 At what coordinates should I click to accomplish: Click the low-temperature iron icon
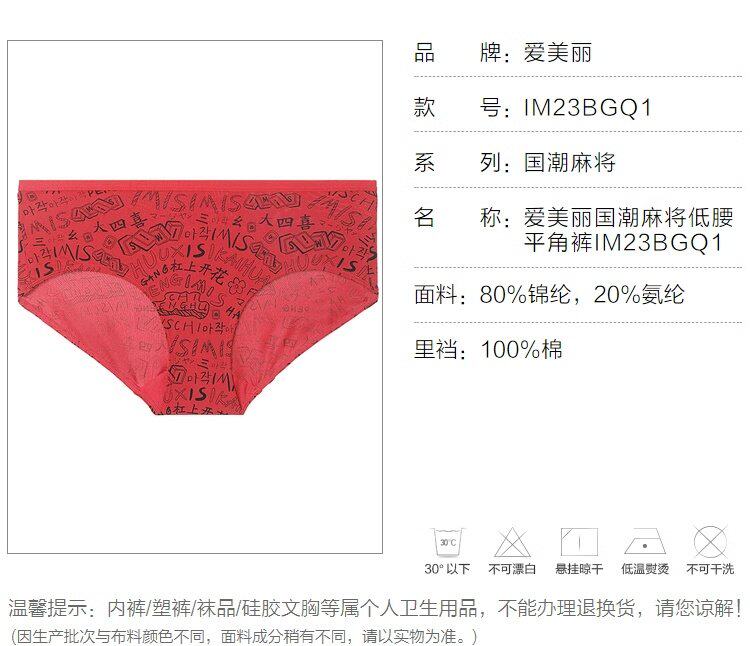(x=645, y=541)
